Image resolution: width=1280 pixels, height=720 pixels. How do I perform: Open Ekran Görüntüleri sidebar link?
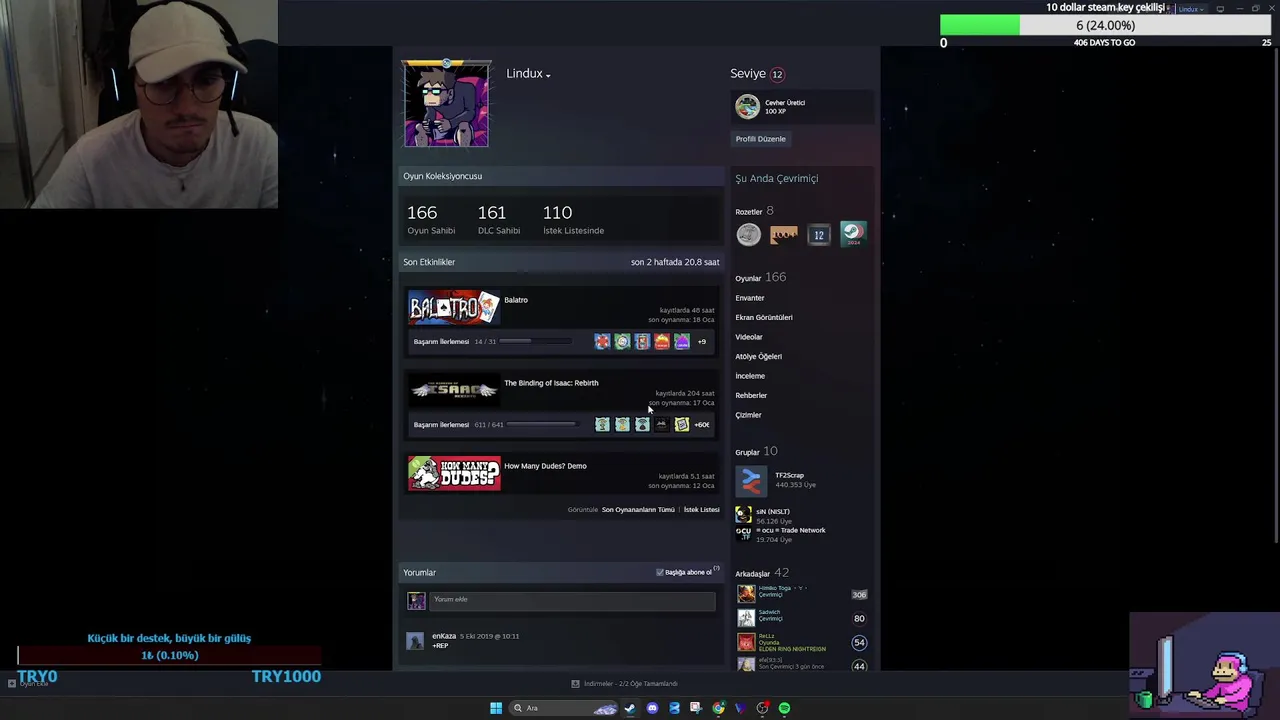click(x=764, y=318)
